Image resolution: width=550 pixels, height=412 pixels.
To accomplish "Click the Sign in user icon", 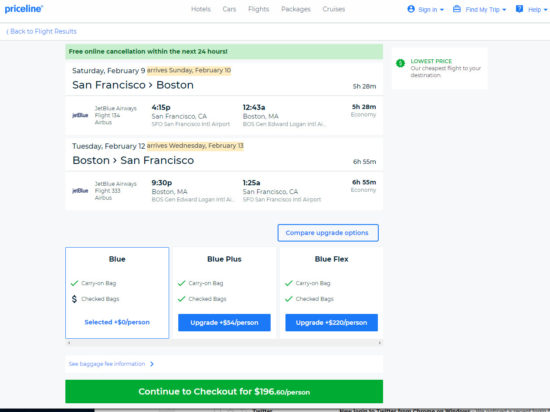I will pyautogui.click(x=411, y=9).
